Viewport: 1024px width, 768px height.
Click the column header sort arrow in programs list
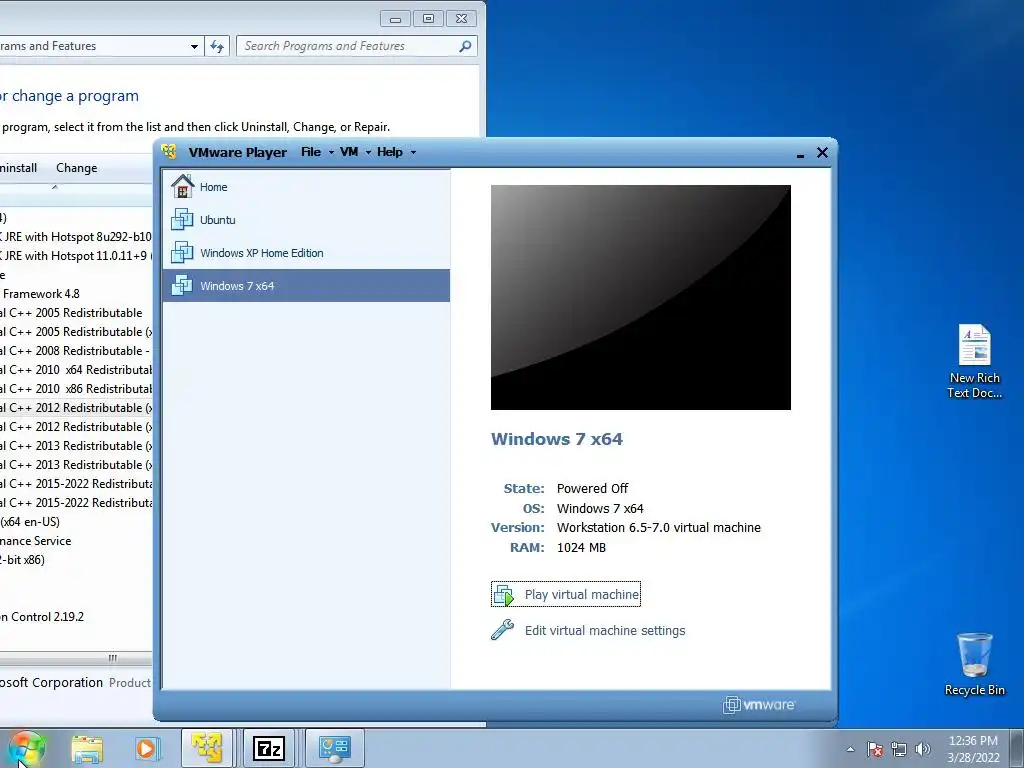click(55, 187)
